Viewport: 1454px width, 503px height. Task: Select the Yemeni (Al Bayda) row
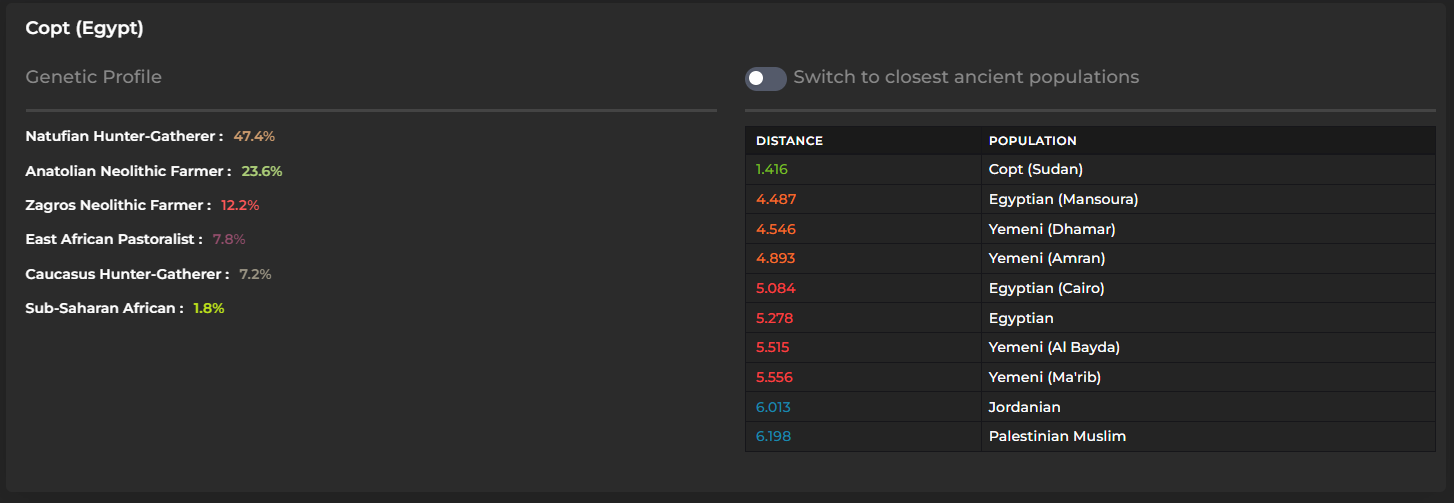pos(1054,348)
